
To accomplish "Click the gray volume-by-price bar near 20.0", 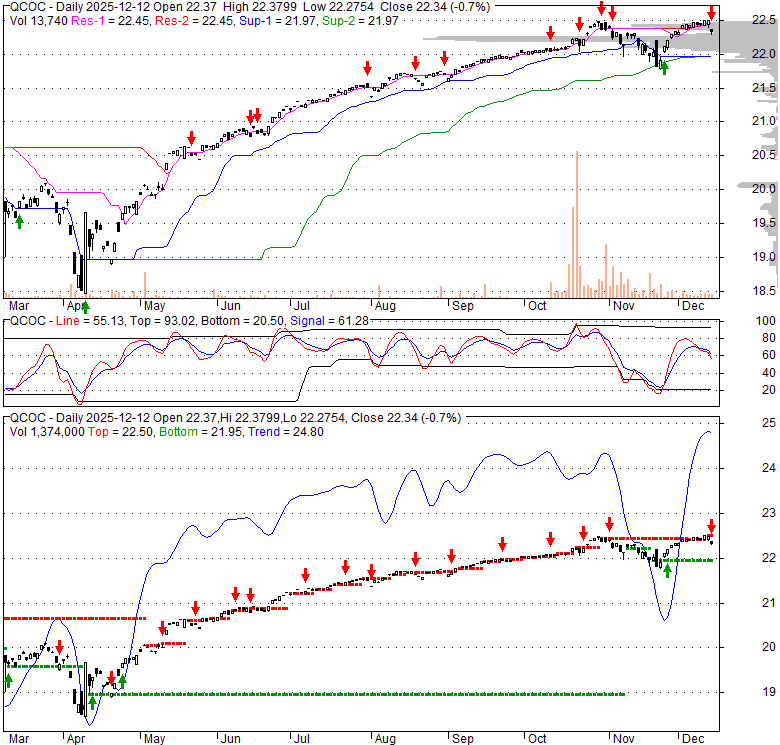I will (755, 187).
